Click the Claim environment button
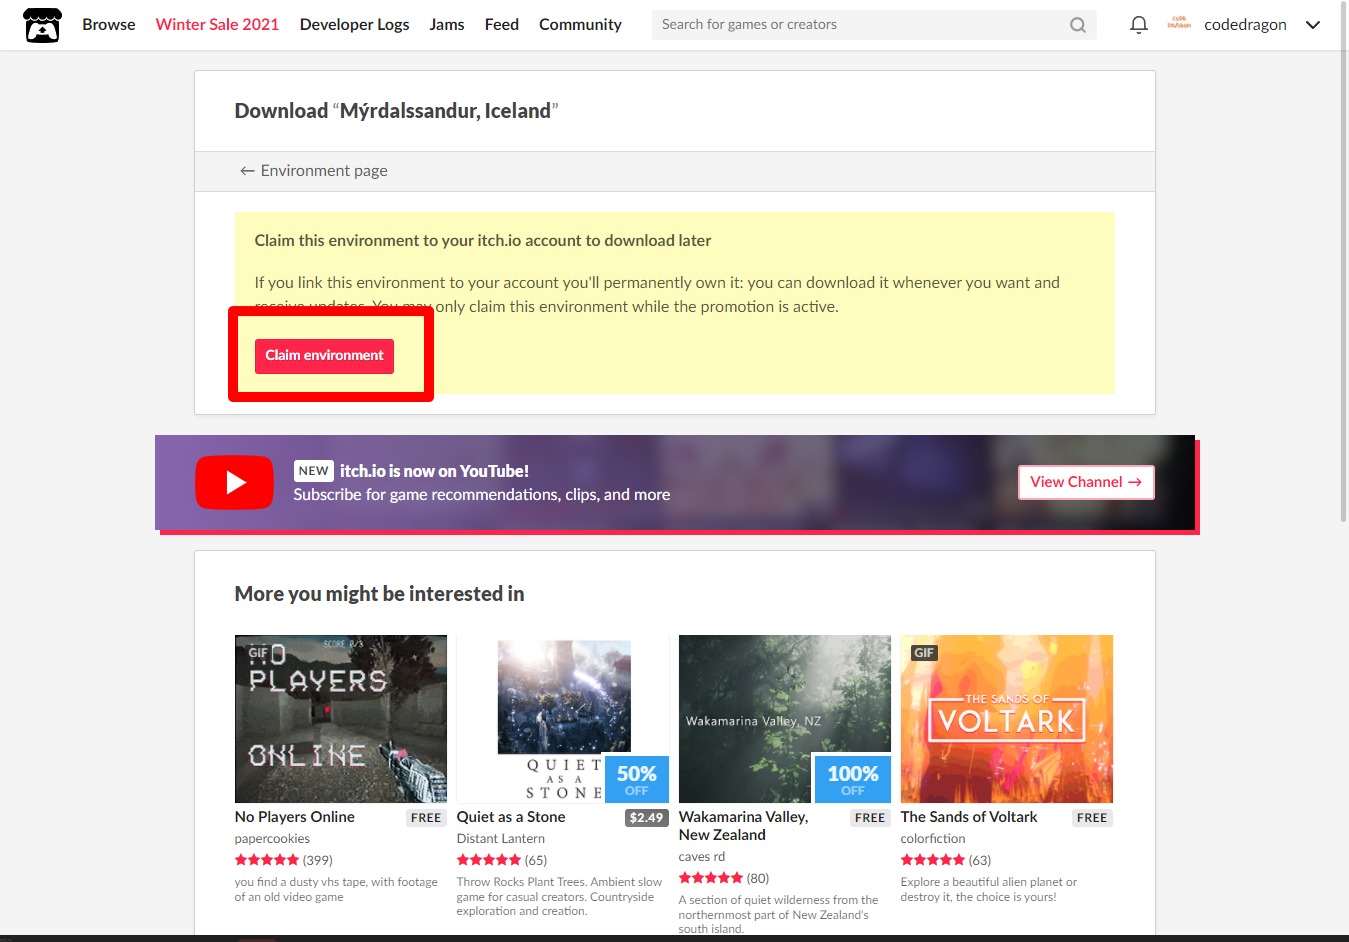This screenshot has height=942, width=1349. tap(324, 356)
